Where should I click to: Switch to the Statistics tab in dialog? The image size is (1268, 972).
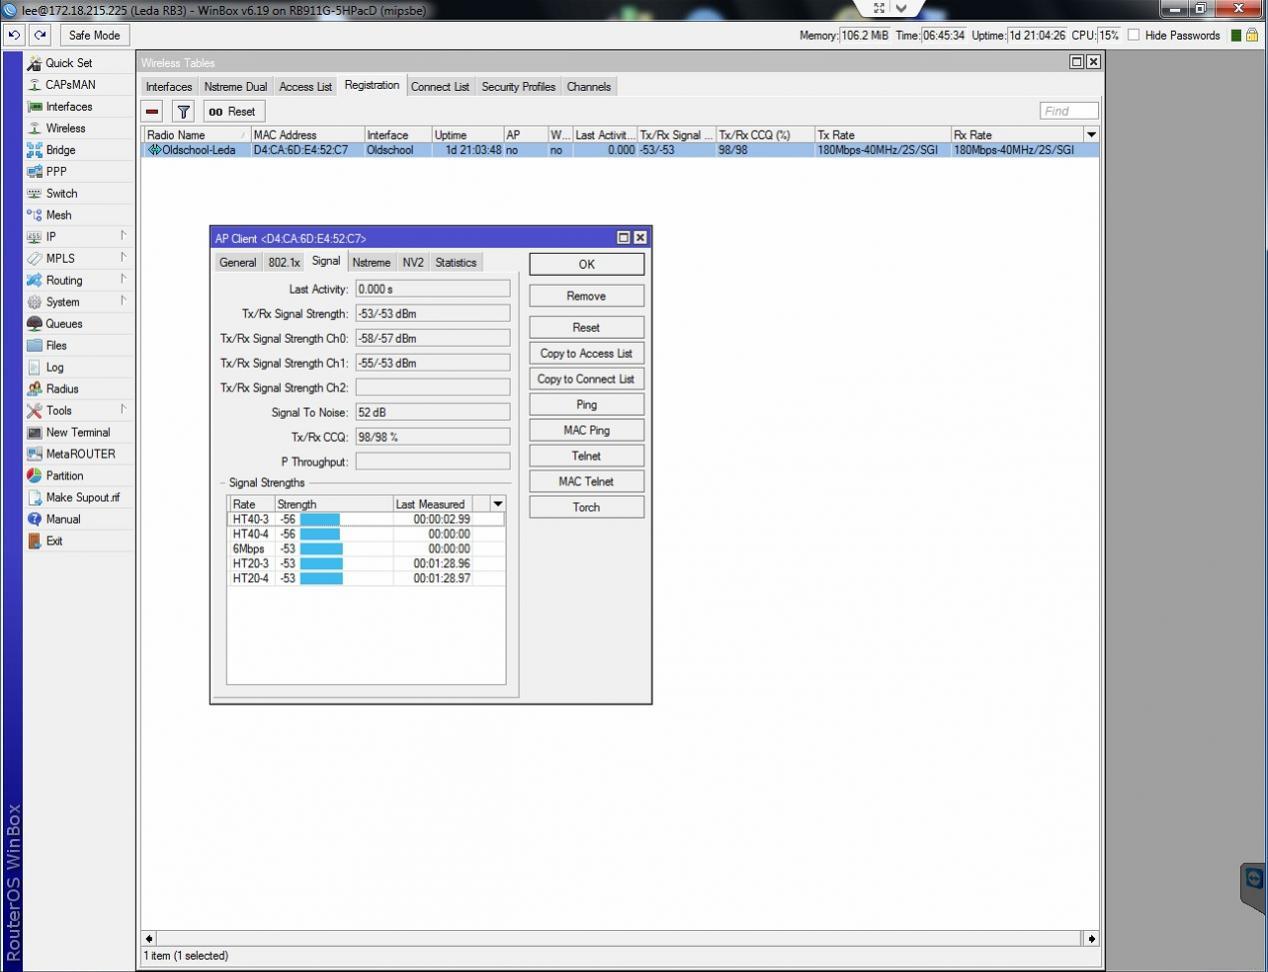click(455, 263)
